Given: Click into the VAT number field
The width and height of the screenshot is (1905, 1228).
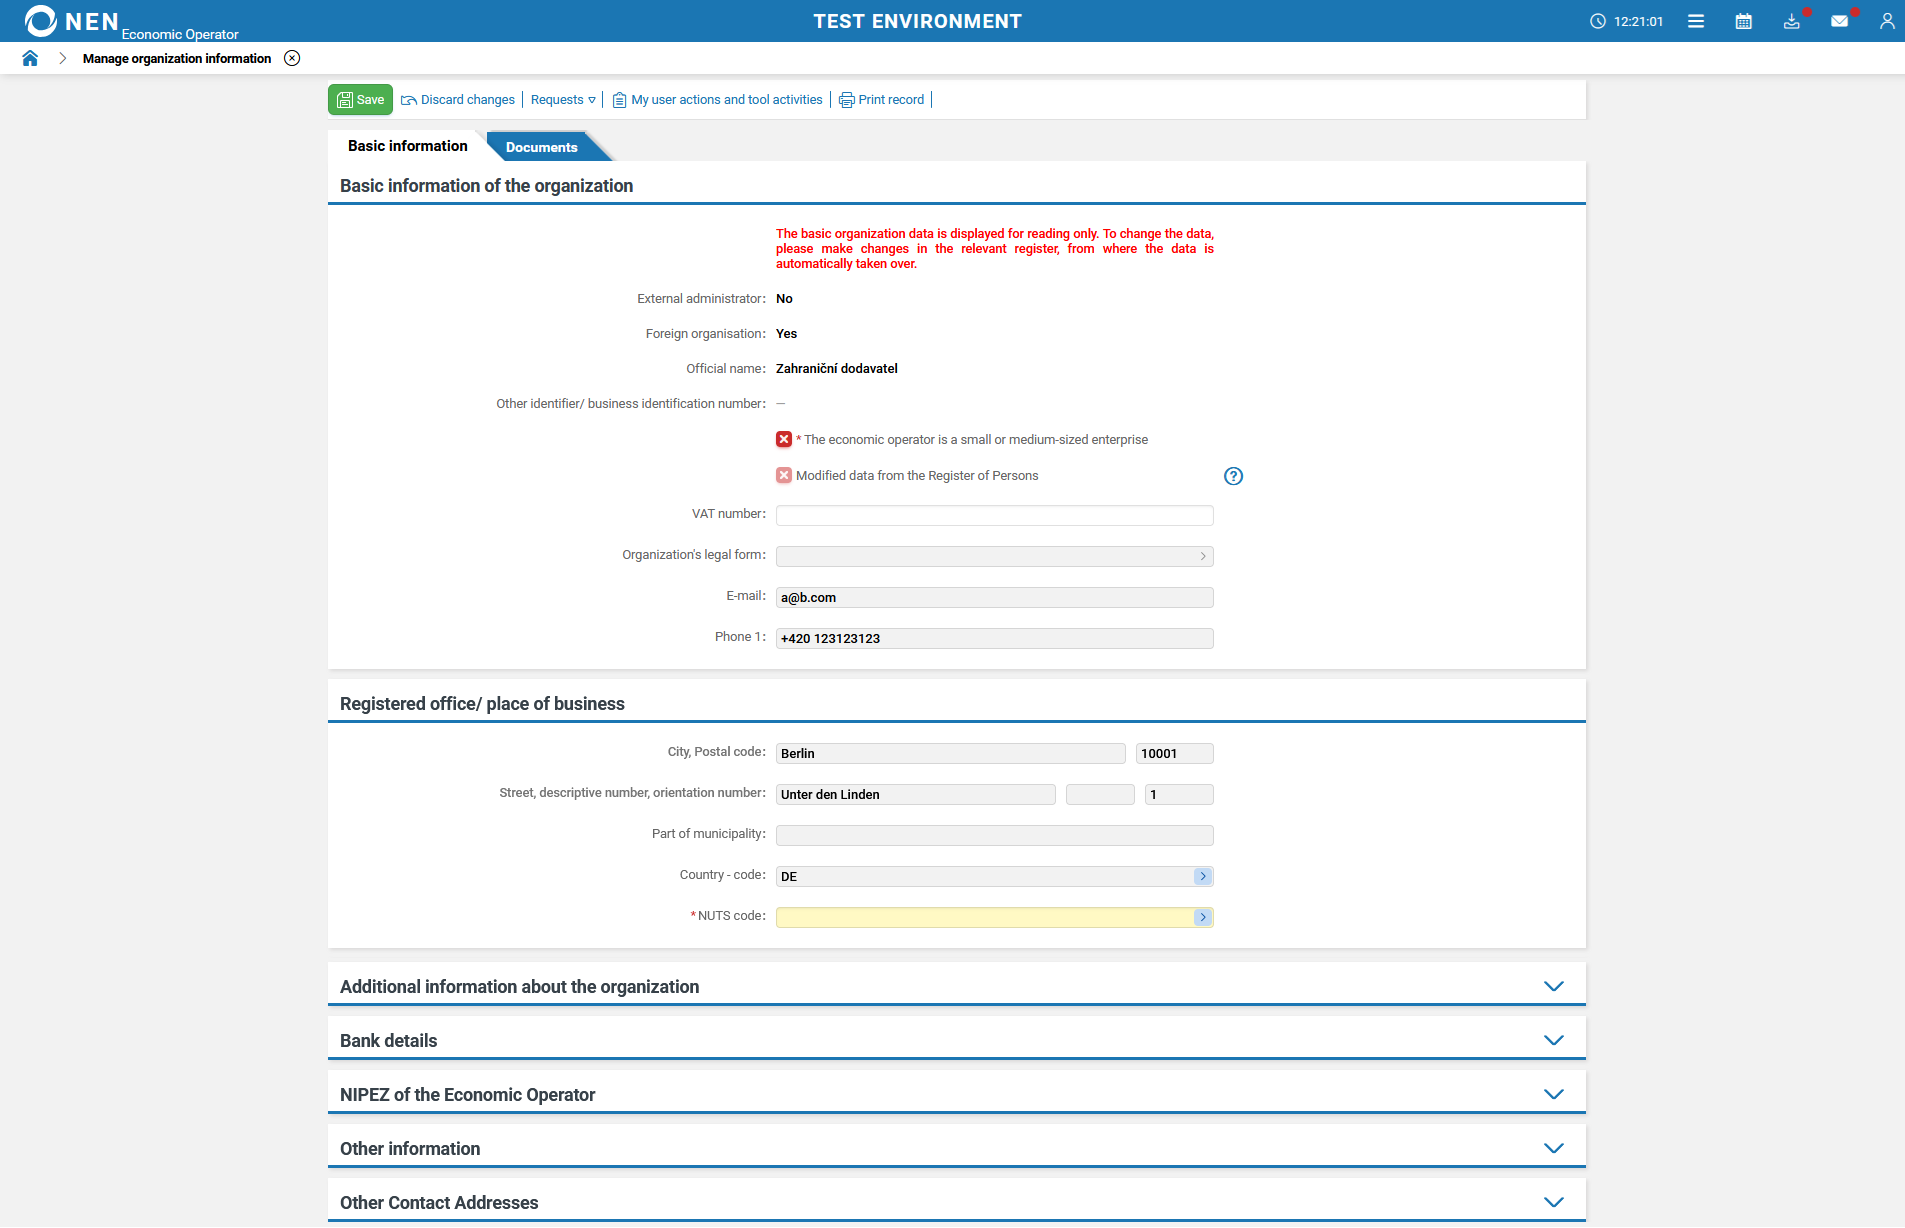Looking at the screenshot, I should (994, 516).
